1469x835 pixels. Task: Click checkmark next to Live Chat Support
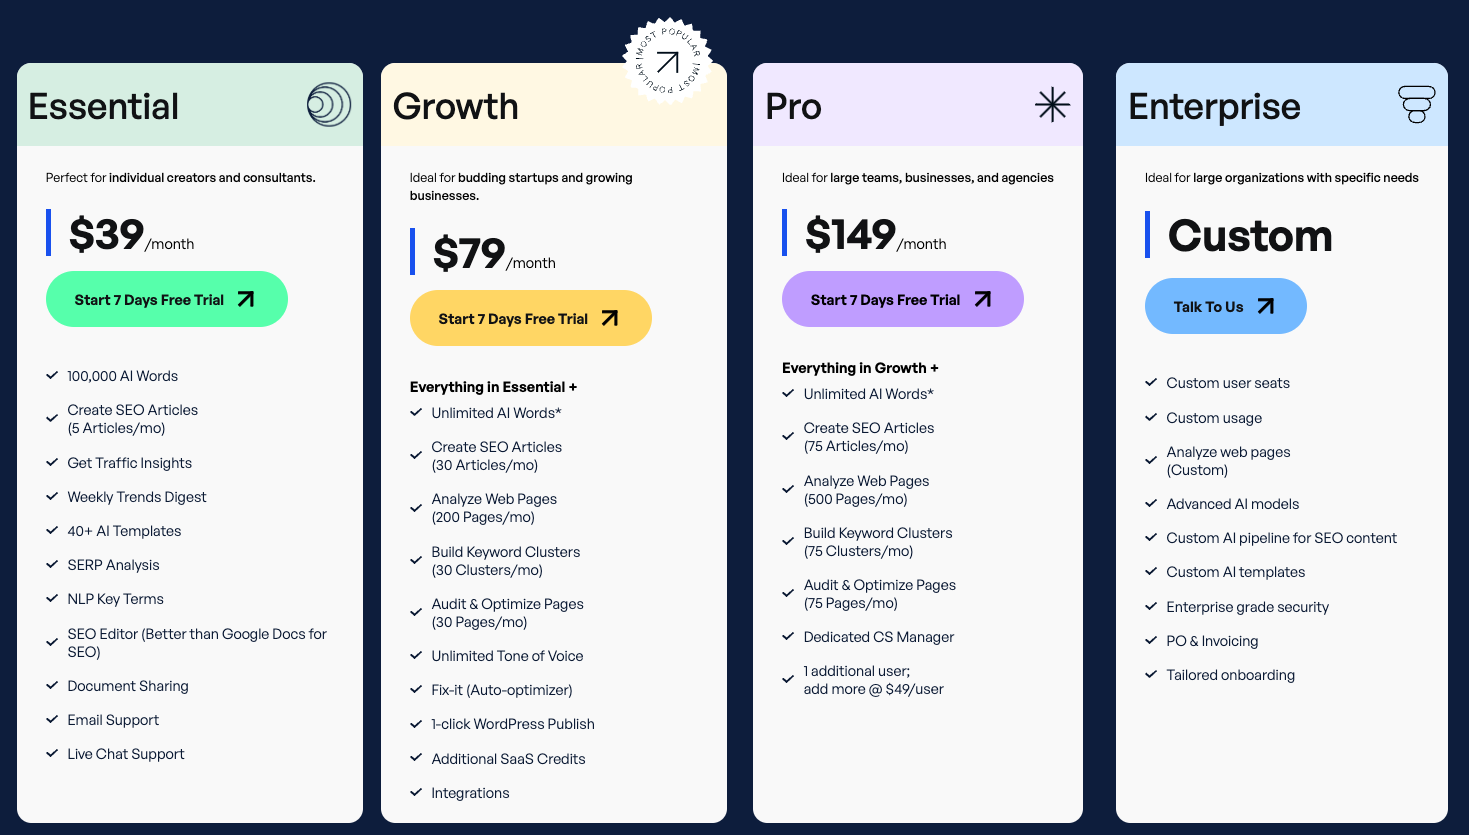(x=52, y=754)
